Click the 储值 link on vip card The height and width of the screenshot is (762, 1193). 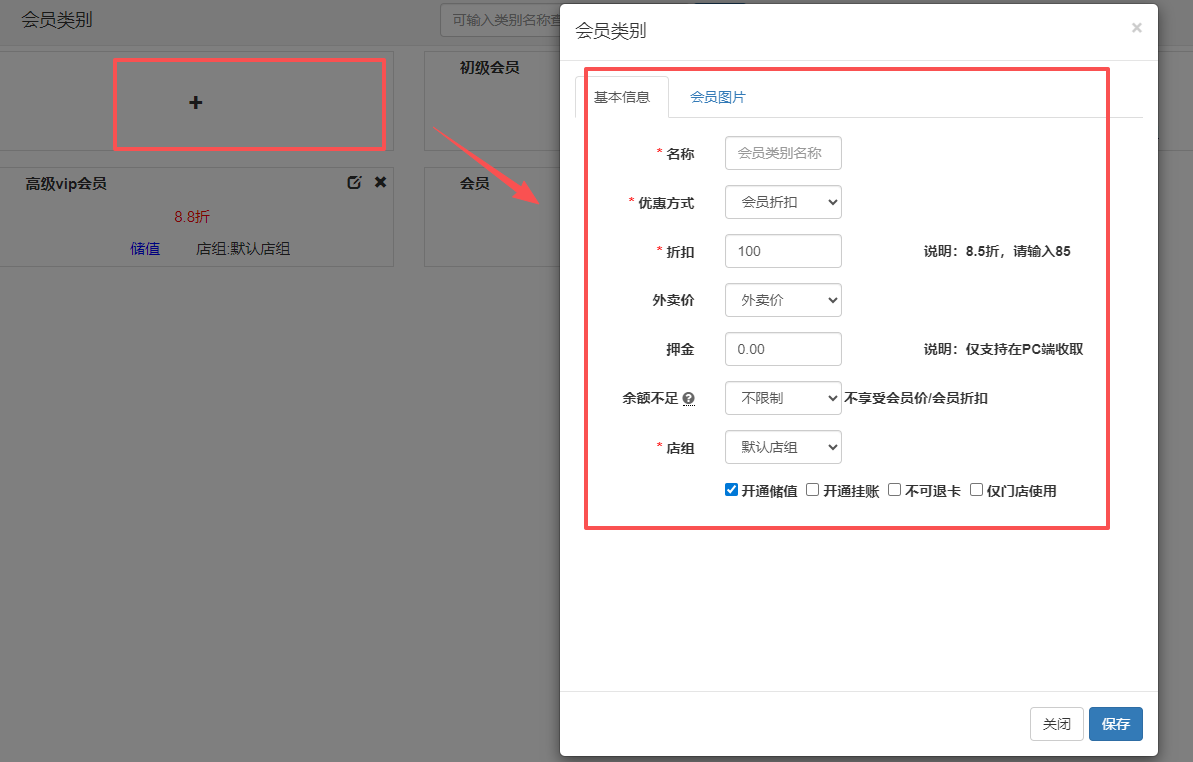[x=145, y=249]
